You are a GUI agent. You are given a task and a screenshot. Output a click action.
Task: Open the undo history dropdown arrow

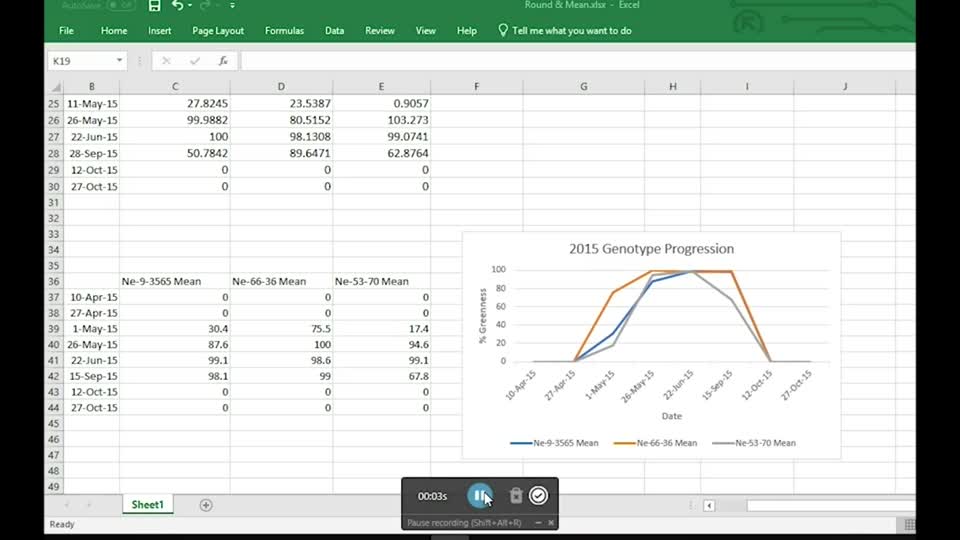click(190, 6)
